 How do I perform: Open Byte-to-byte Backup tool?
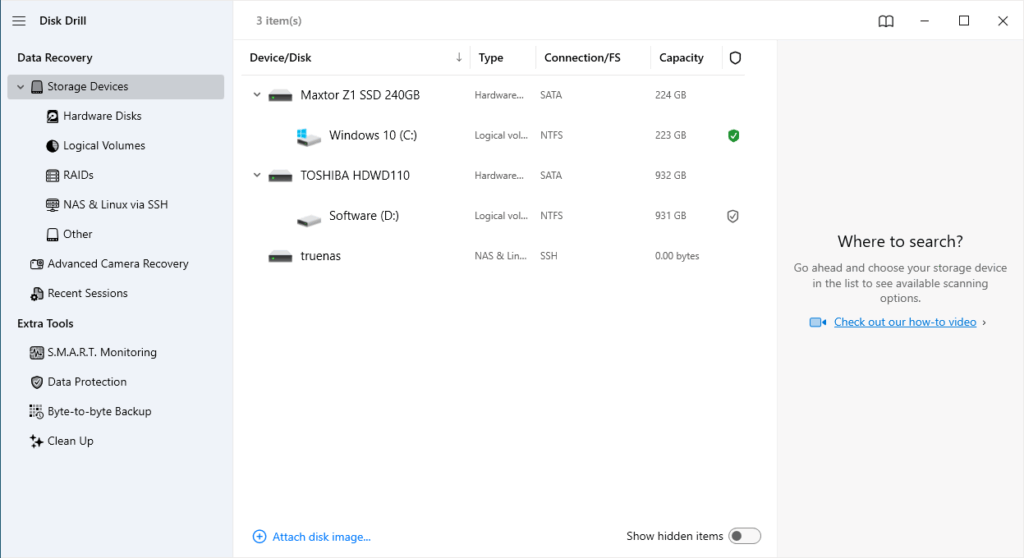click(99, 412)
